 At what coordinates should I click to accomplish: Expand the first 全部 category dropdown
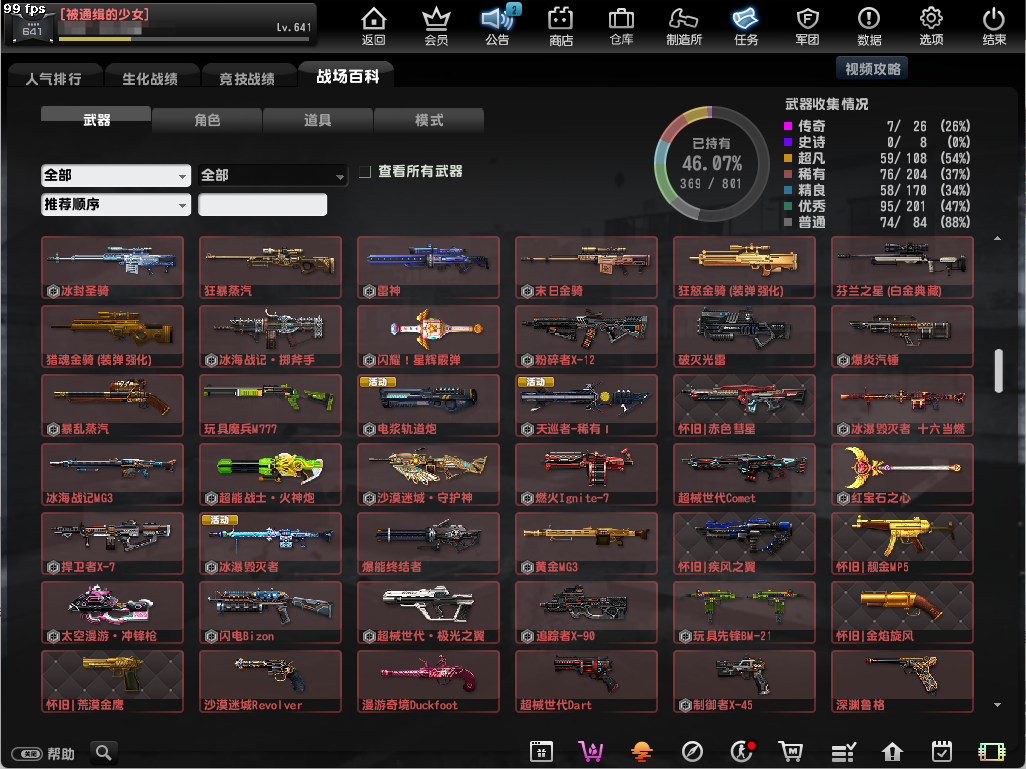pyautogui.click(x=115, y=175)
